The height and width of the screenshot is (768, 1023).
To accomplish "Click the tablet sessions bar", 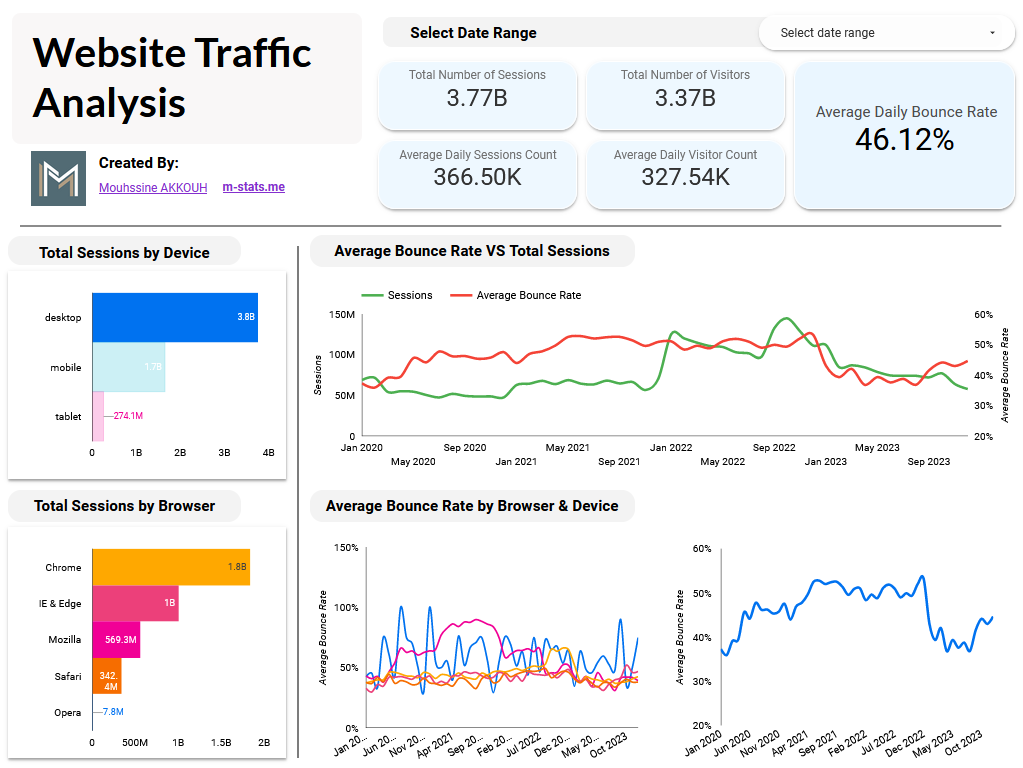I will tap(98, 415).
